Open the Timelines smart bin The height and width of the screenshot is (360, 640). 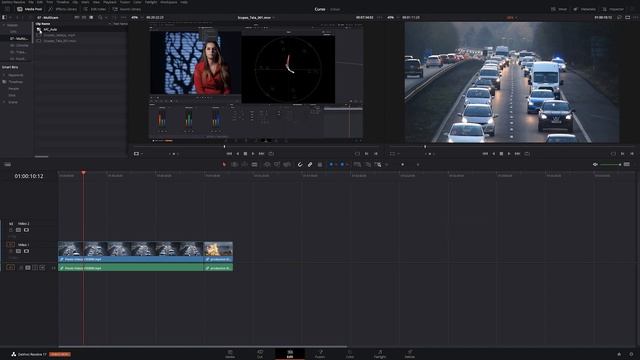pos(16,82)
